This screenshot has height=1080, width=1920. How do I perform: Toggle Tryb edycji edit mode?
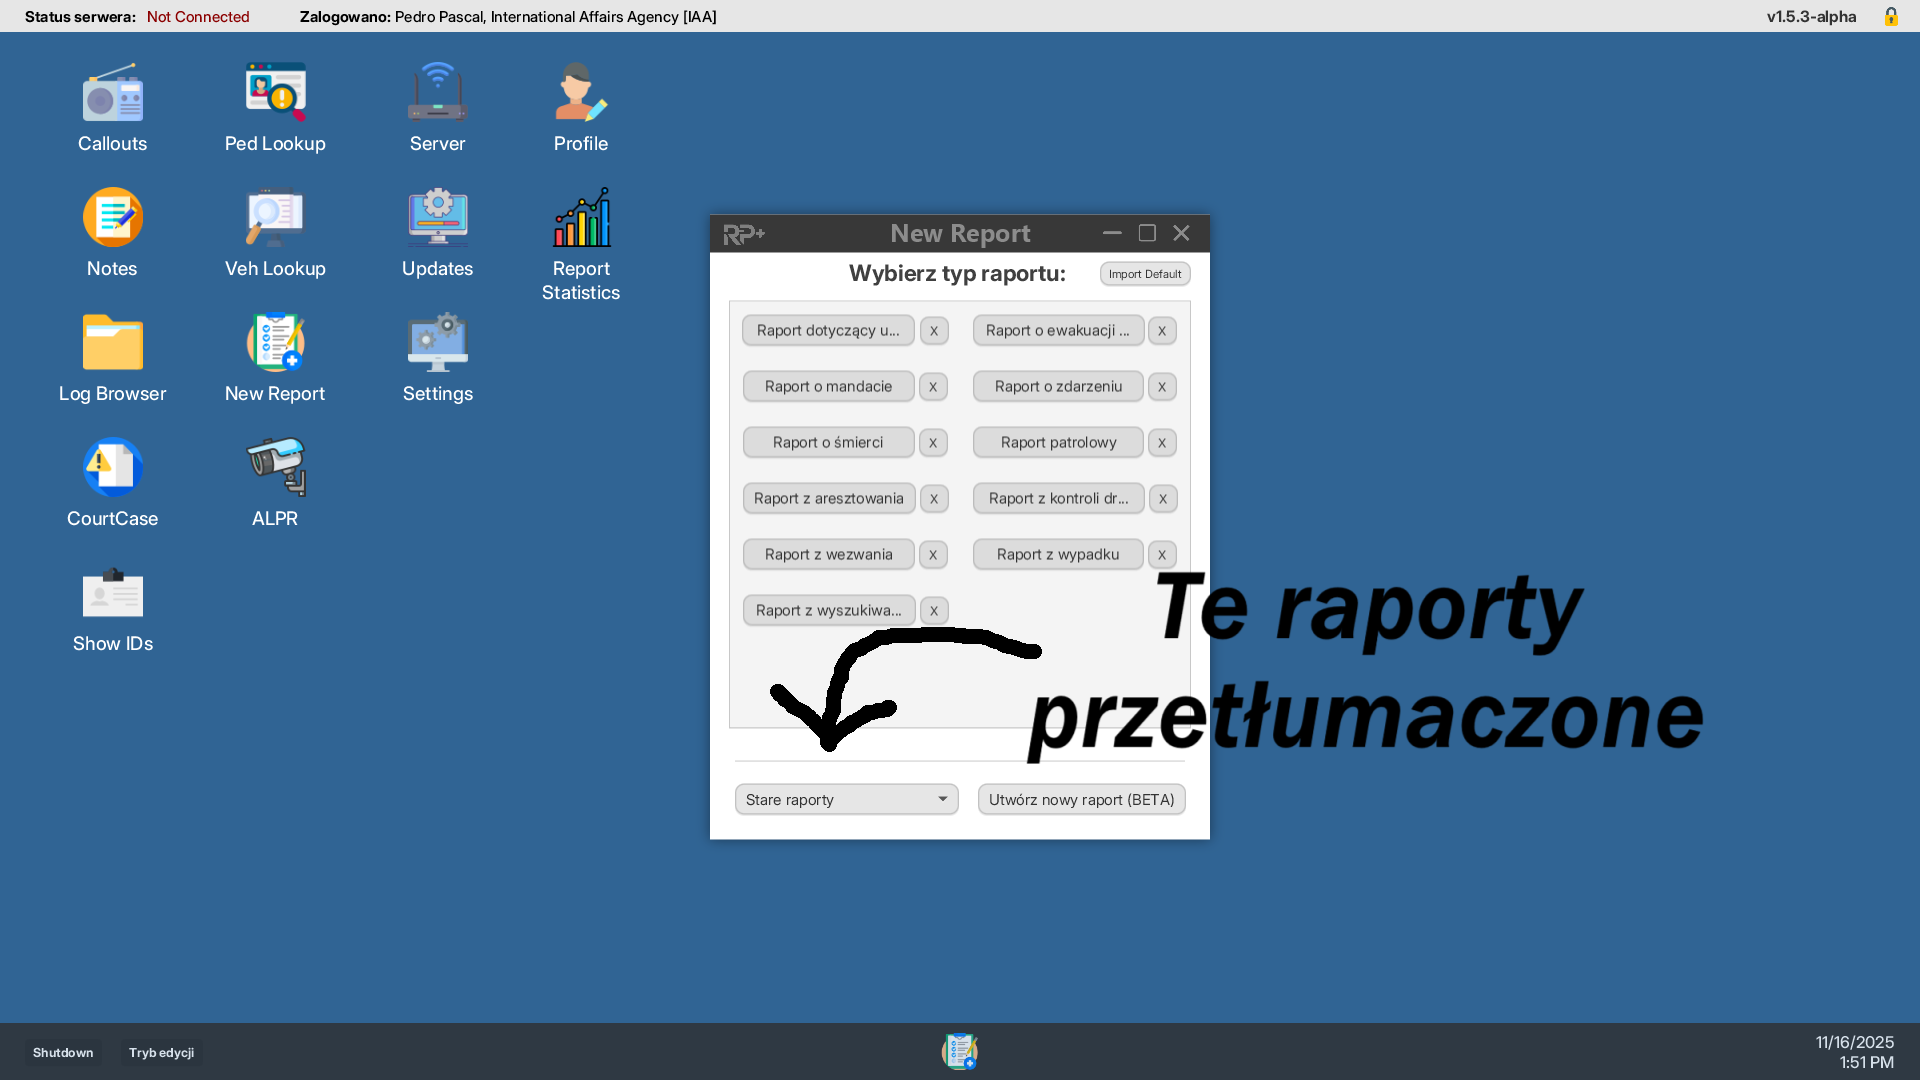(161, 1052)
